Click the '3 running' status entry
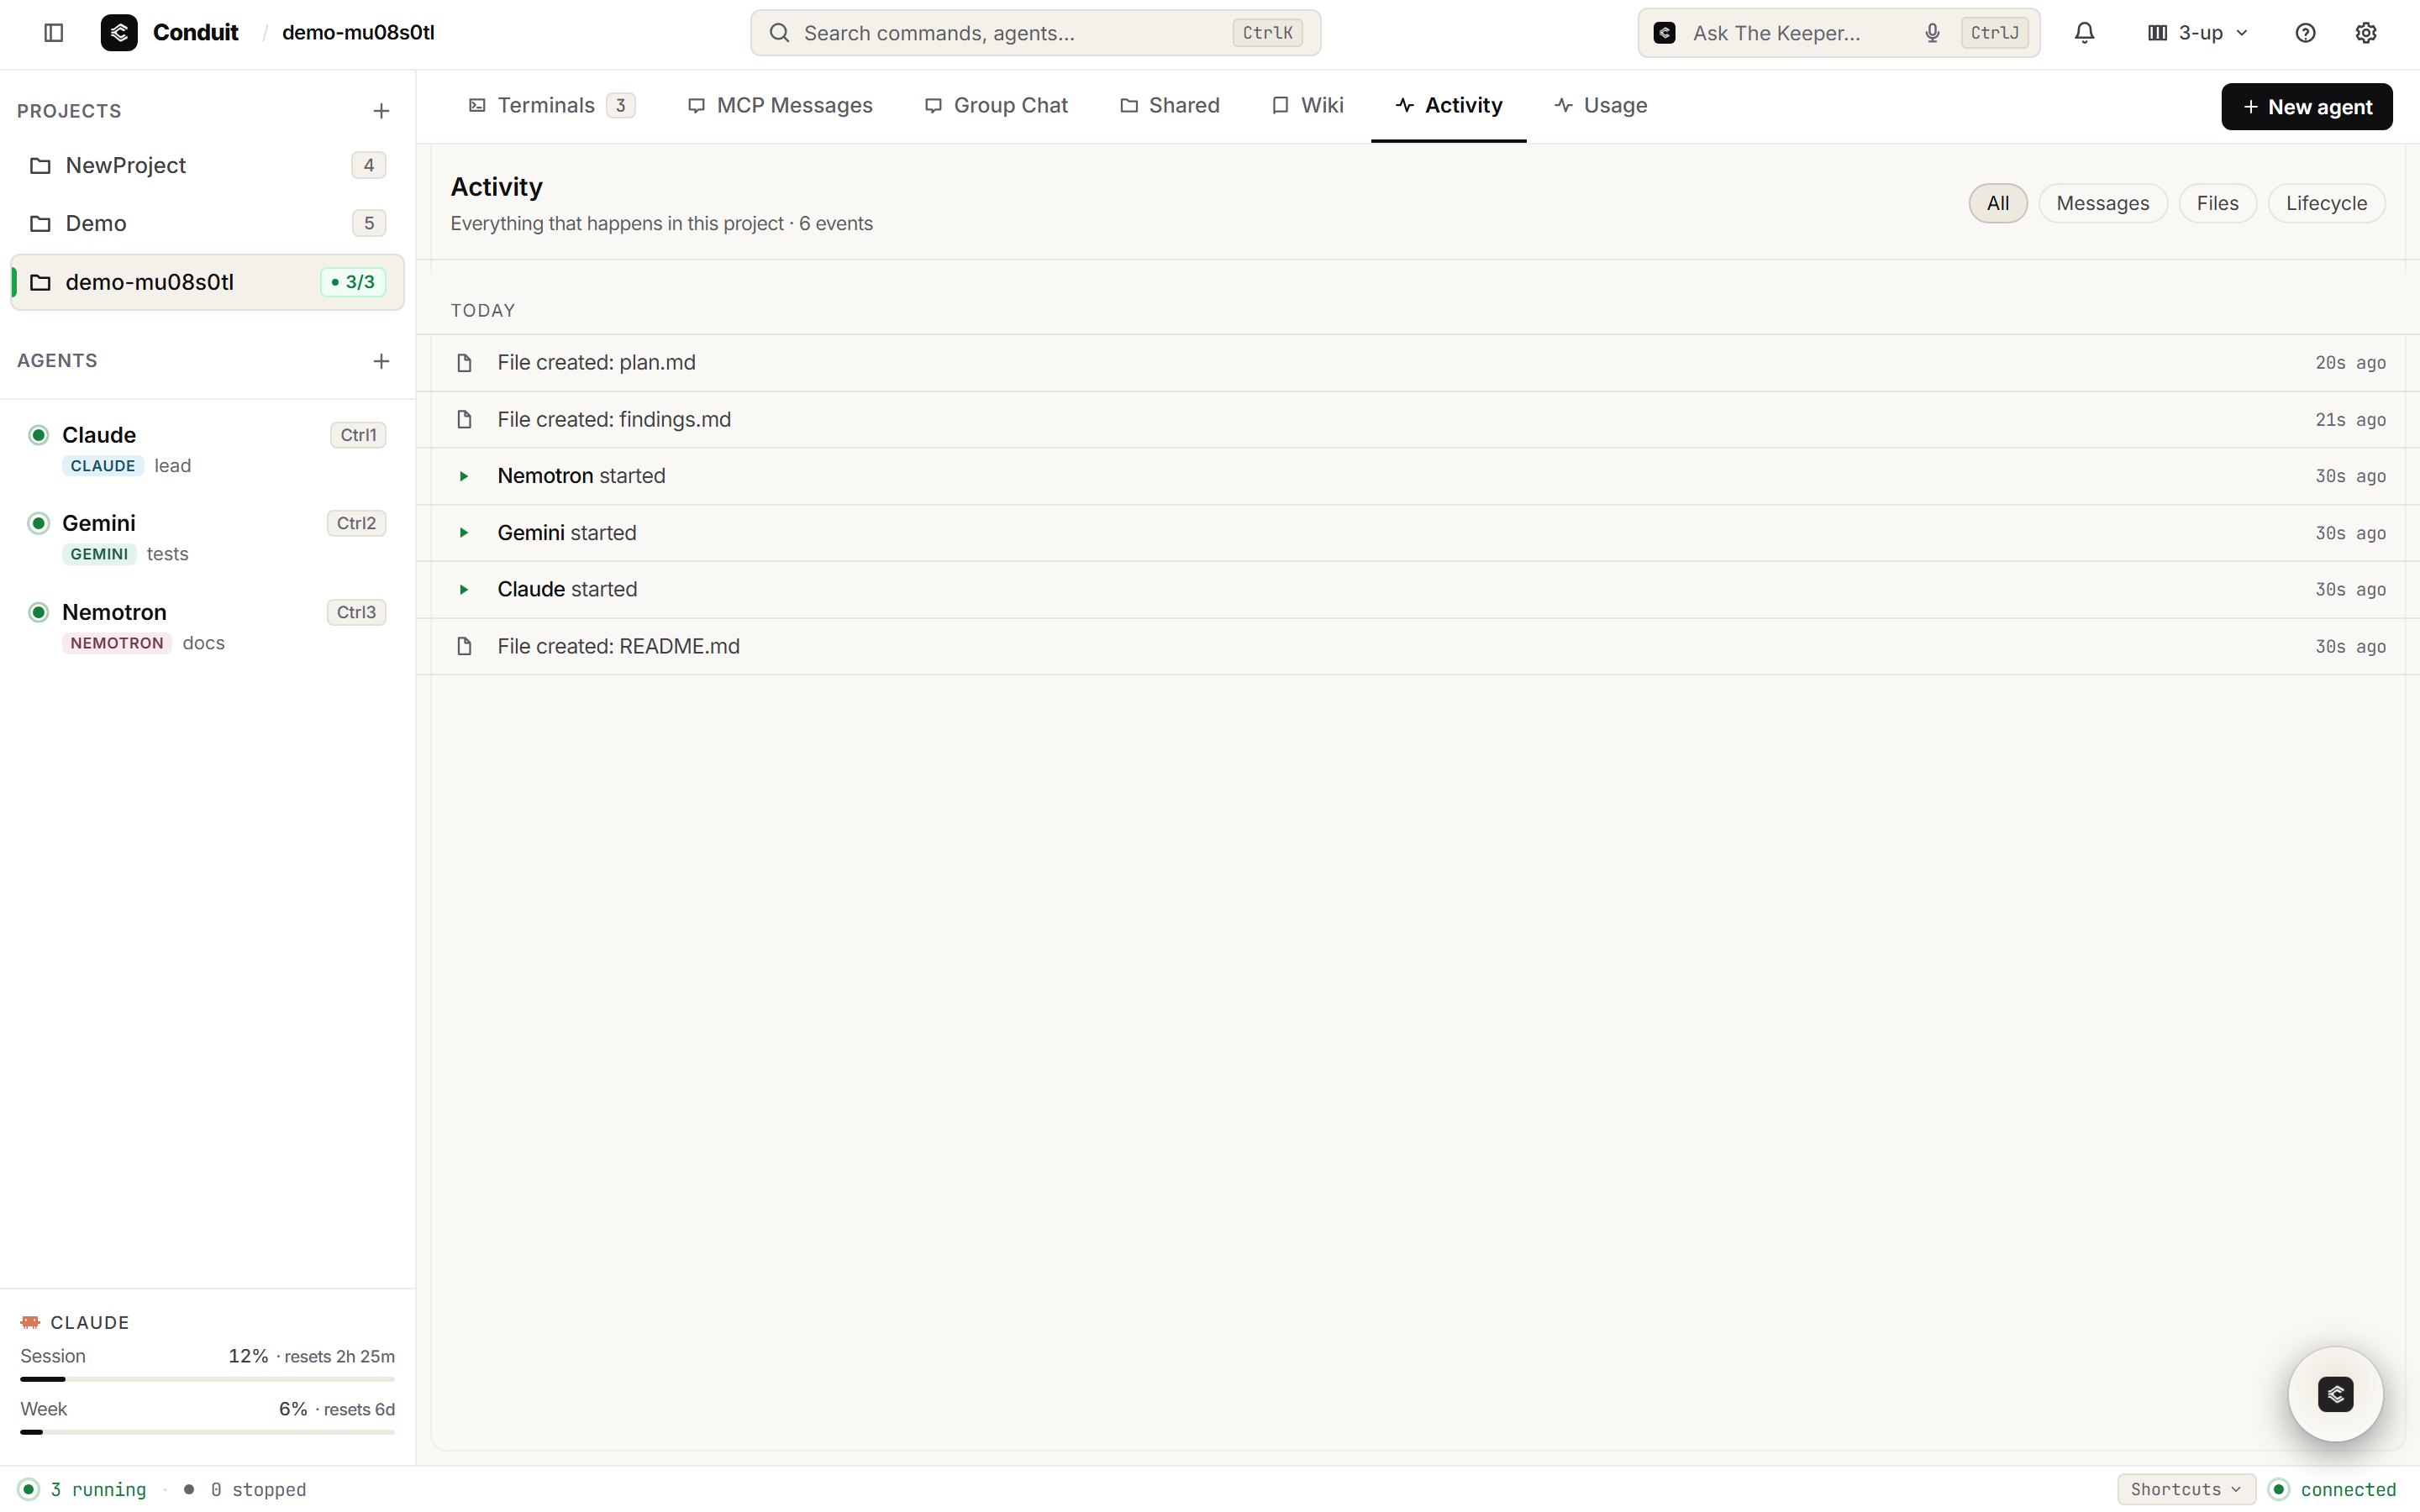 click(x=82, y=1489)
